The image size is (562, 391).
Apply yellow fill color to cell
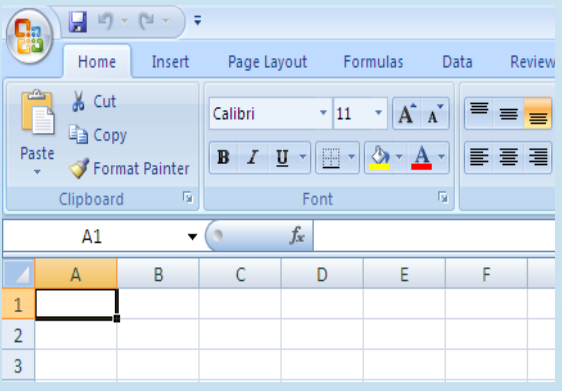pyautogui.click(x=380, y=157)
